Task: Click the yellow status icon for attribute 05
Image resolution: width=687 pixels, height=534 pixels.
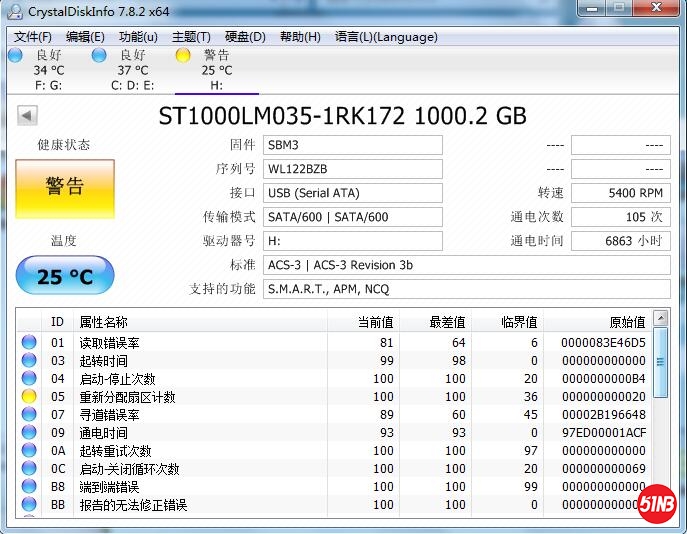Action: pos(29,397)
